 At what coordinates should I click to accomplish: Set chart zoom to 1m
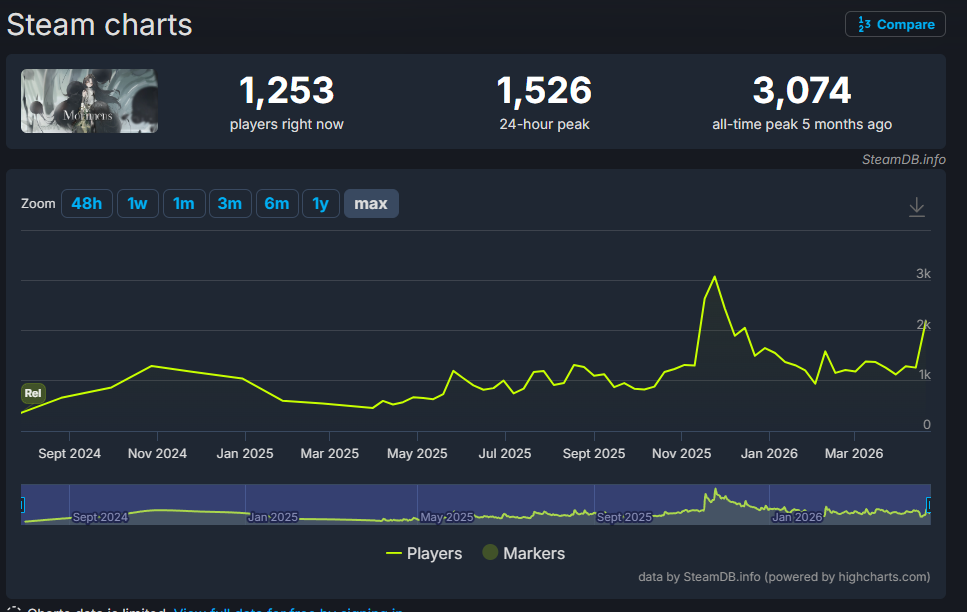click(x=184, y=204)
